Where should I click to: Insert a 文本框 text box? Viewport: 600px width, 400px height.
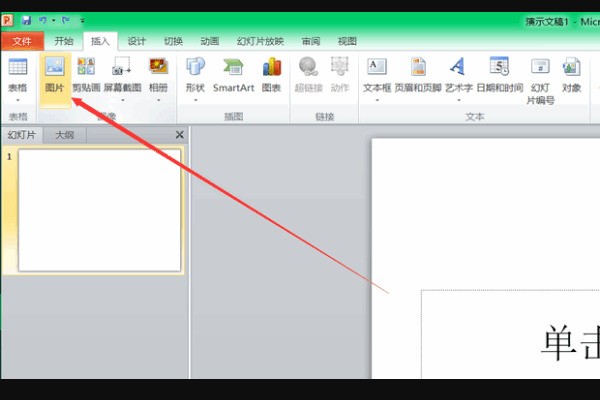[377, 74]
